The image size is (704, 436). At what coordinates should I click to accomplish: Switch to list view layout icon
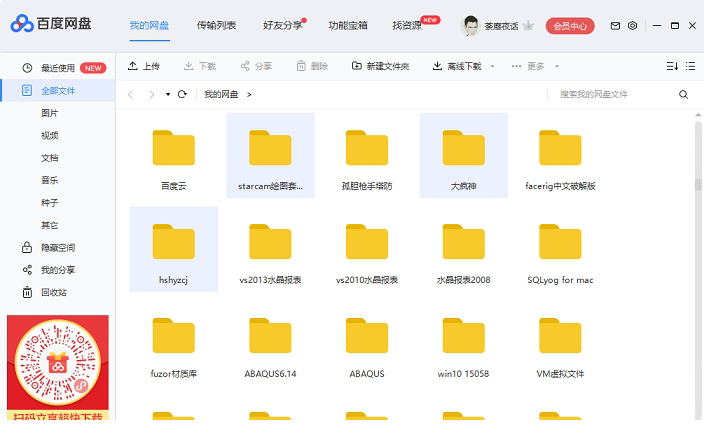[691, 66]
